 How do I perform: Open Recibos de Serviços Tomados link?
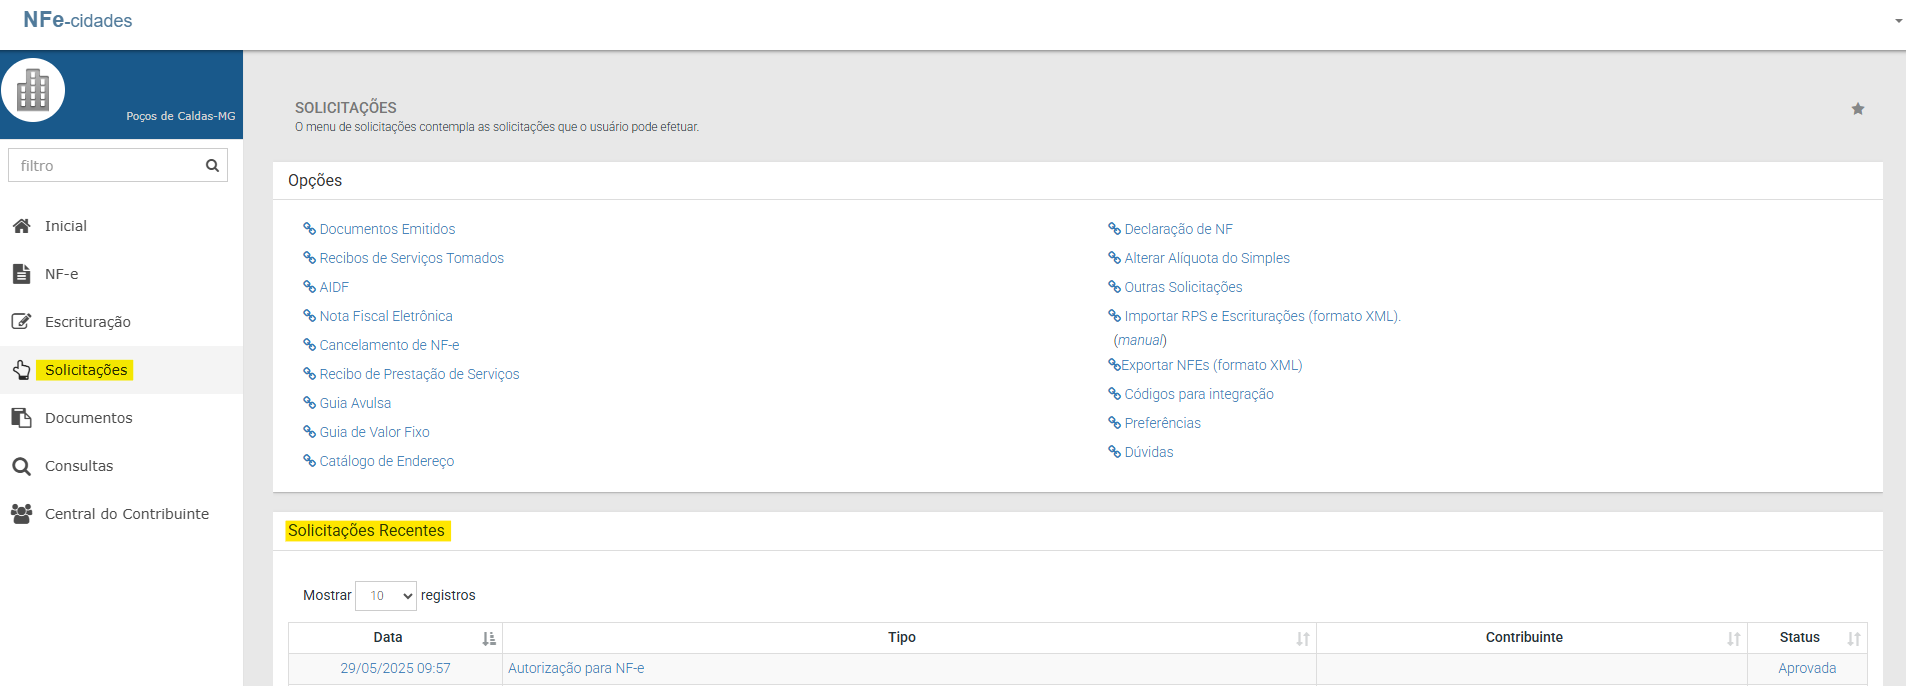[411, 258]
